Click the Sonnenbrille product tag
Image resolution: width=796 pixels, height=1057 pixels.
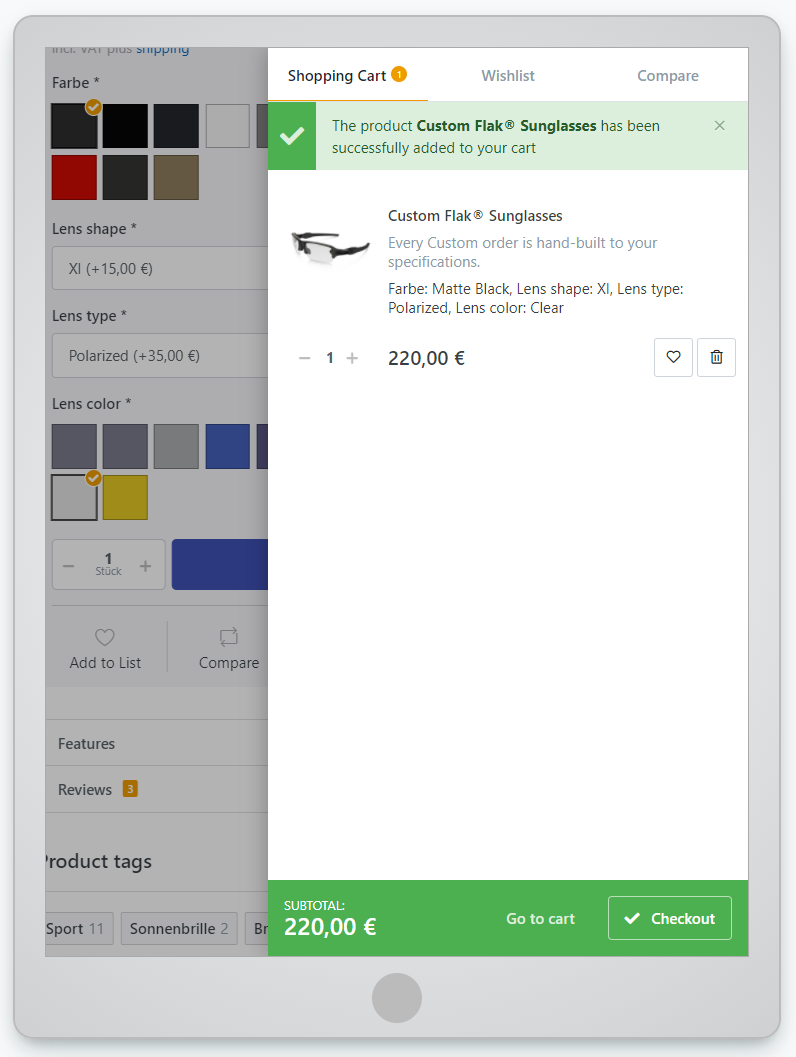point(179,928)
